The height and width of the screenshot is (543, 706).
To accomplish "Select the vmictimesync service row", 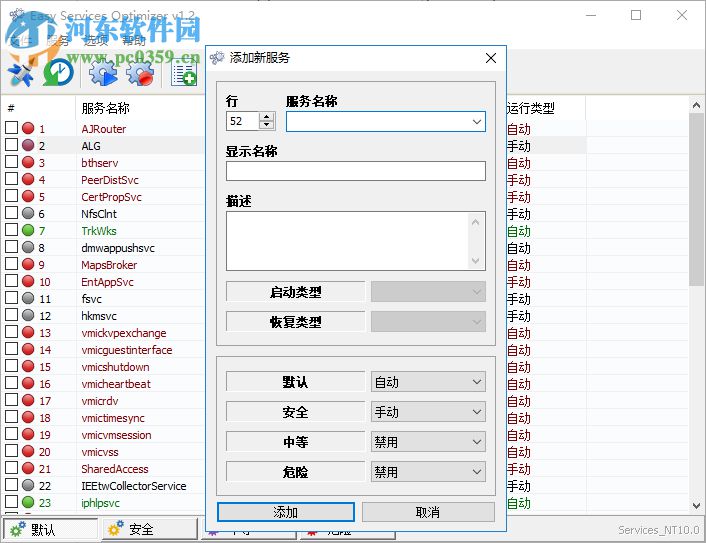I will pyautogui.click(x=113, y=418).
